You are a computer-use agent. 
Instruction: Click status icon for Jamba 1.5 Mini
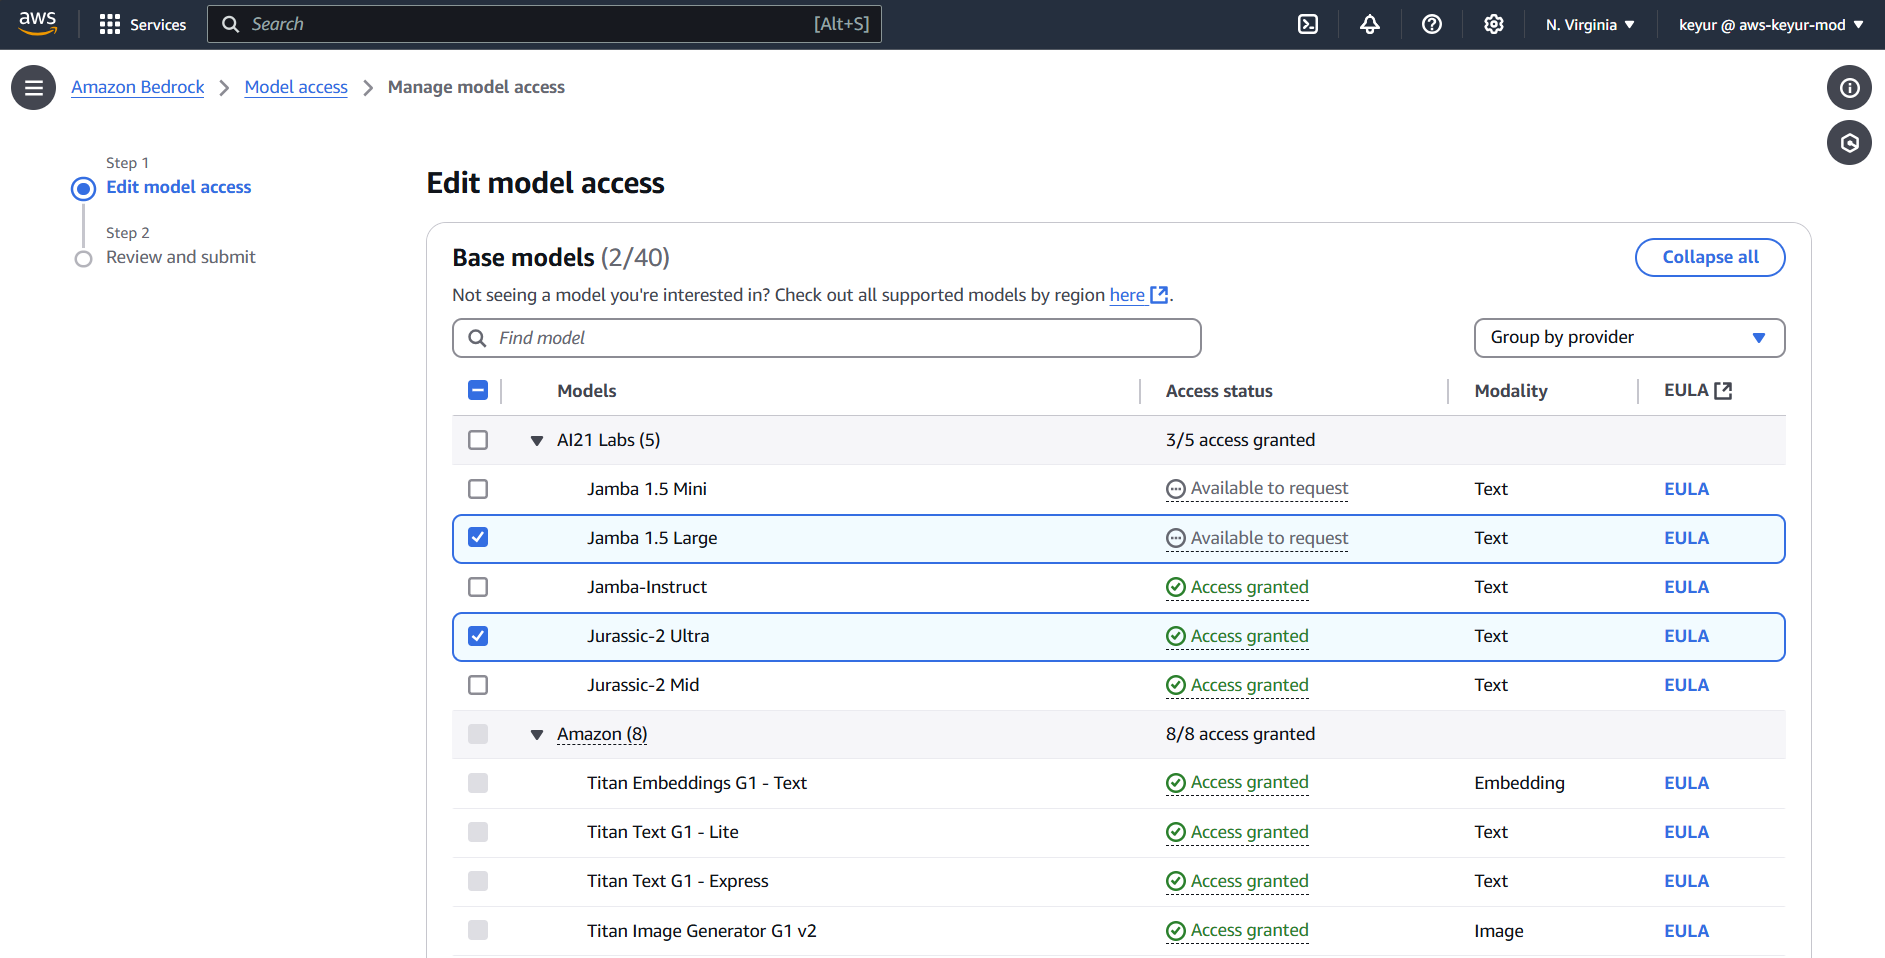pos(1176,489)
